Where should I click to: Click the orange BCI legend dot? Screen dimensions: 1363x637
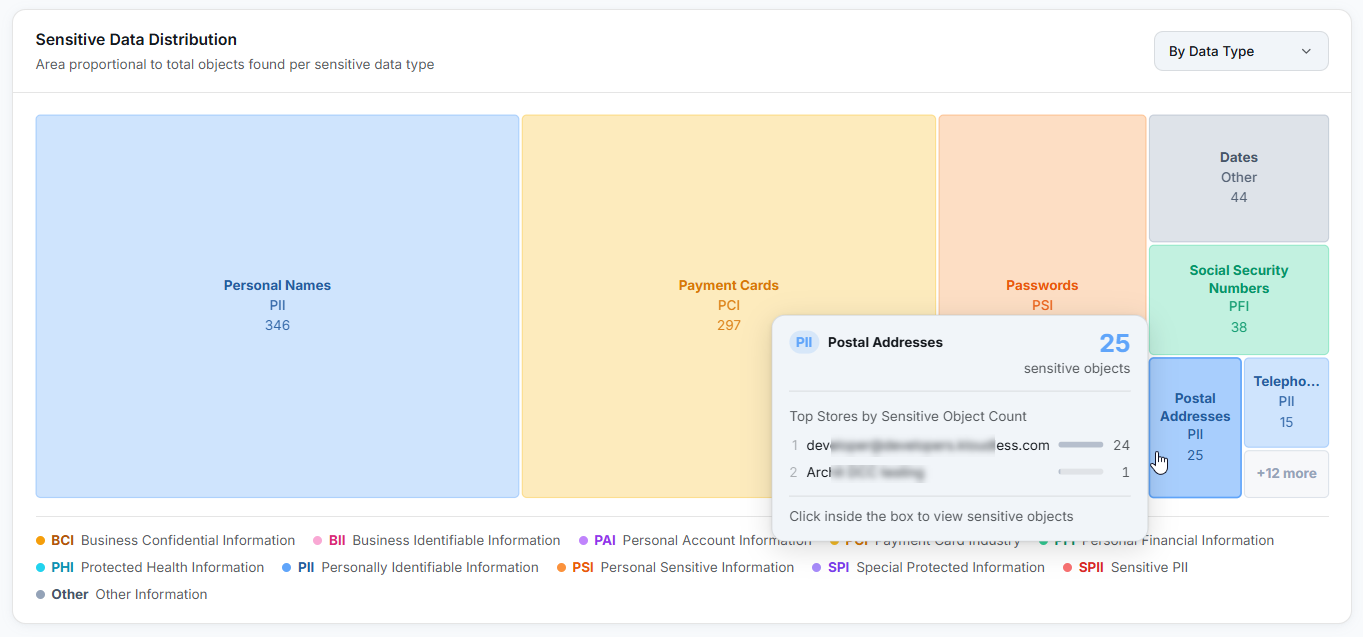(40, 541)
